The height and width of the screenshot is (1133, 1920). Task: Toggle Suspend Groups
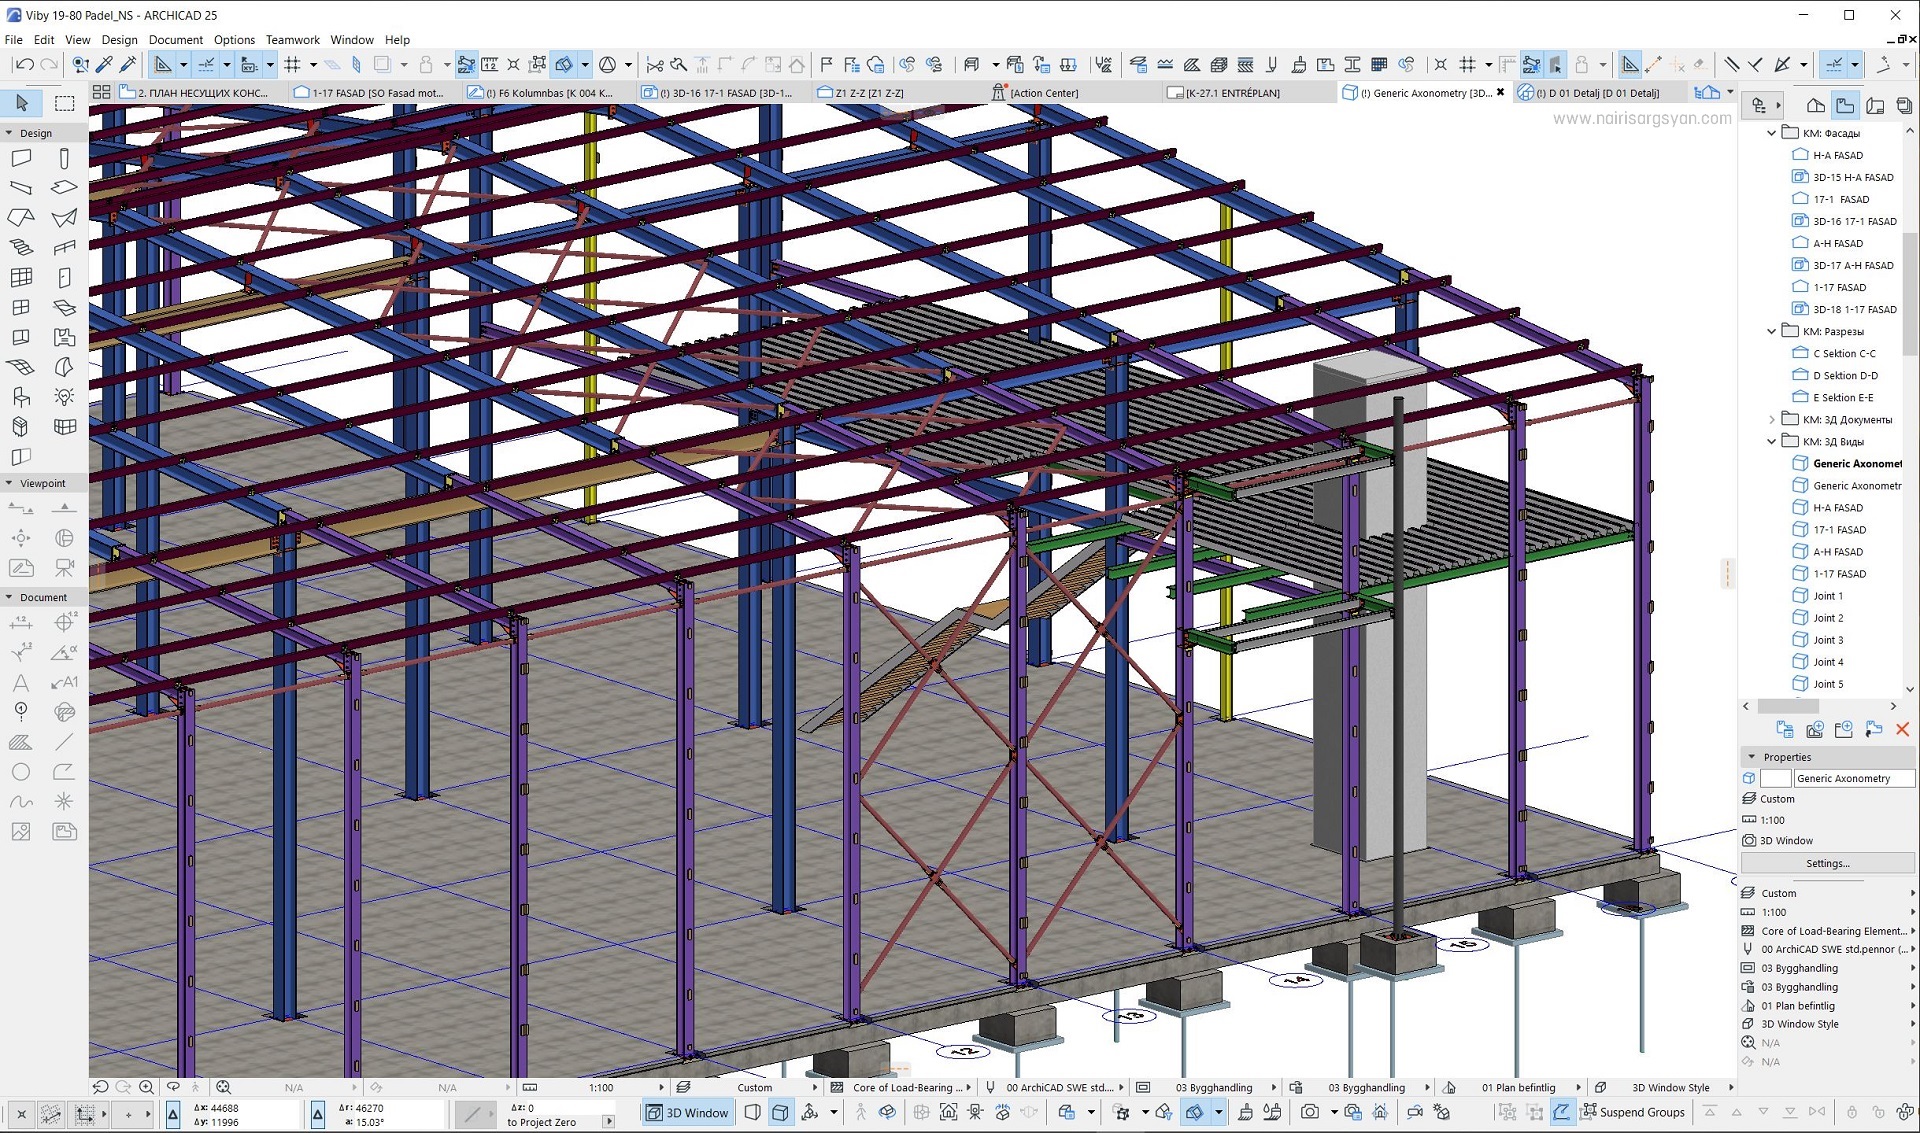[1632, 1112]
